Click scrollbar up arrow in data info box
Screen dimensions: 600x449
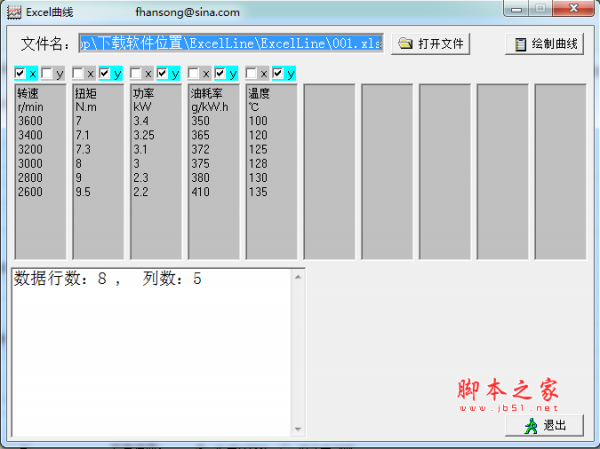[298, 277]
